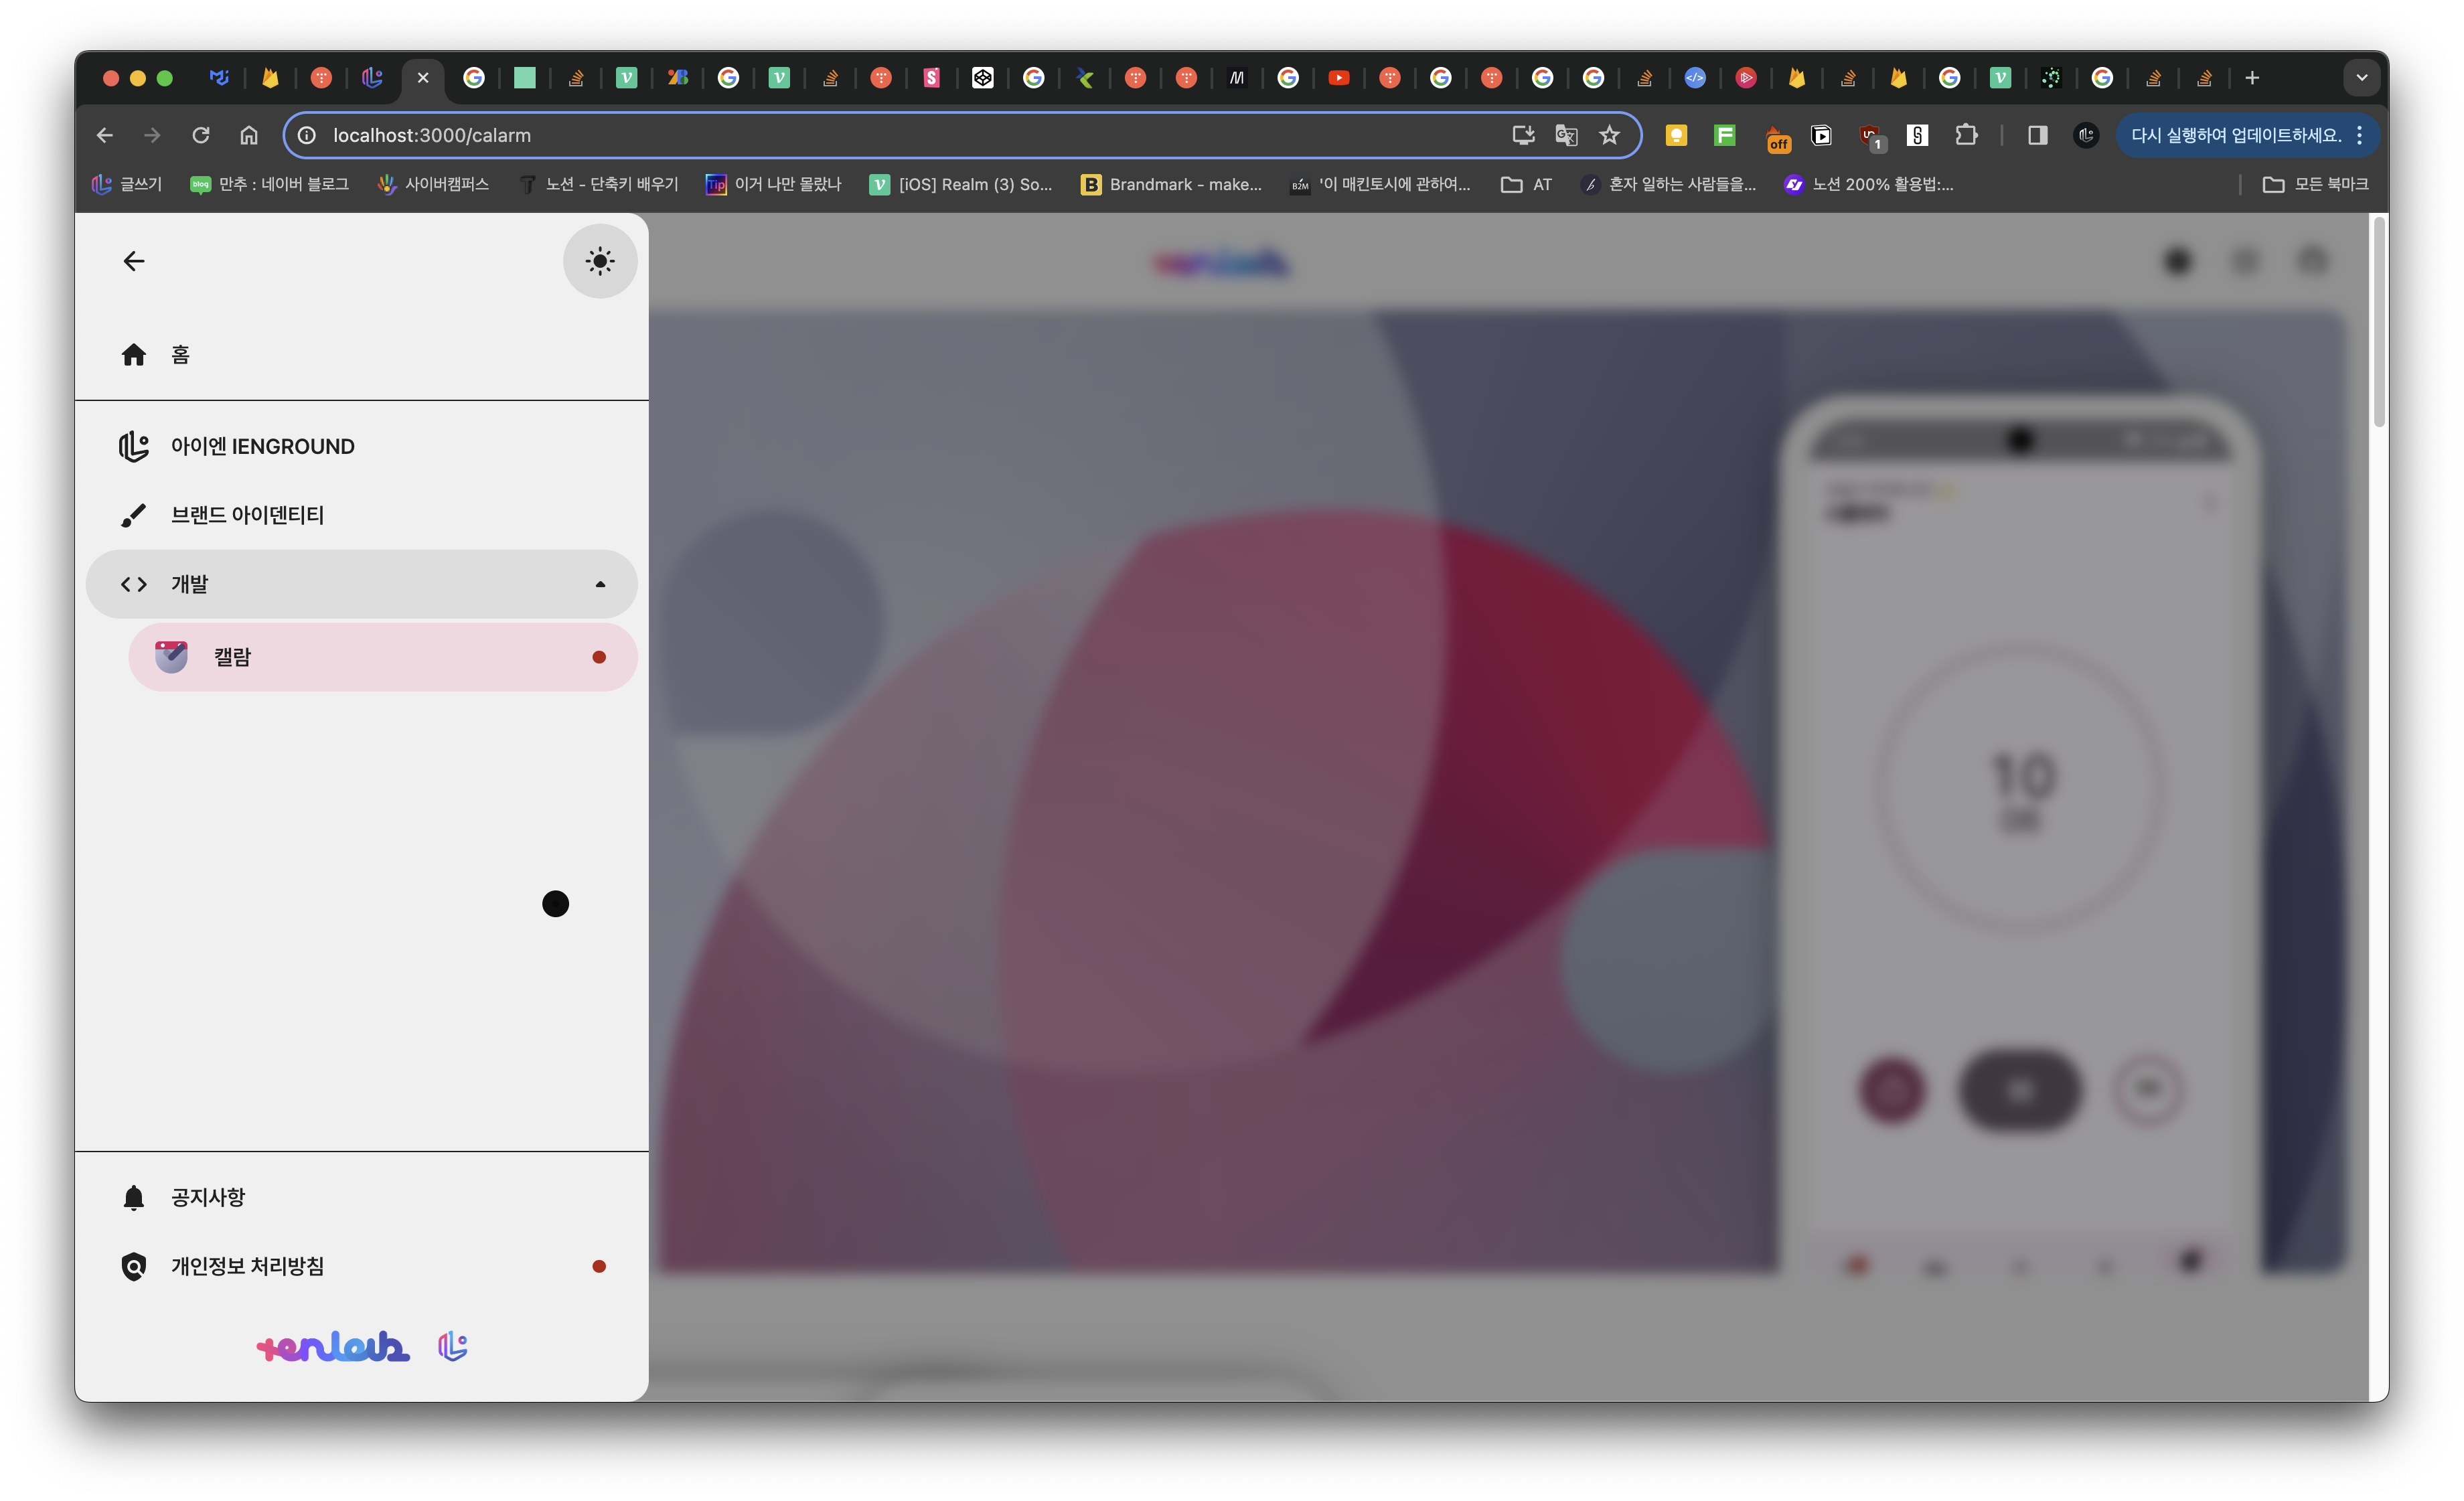
Task: Open the 모든 북마크 folder
Action: click(2316, 184)
